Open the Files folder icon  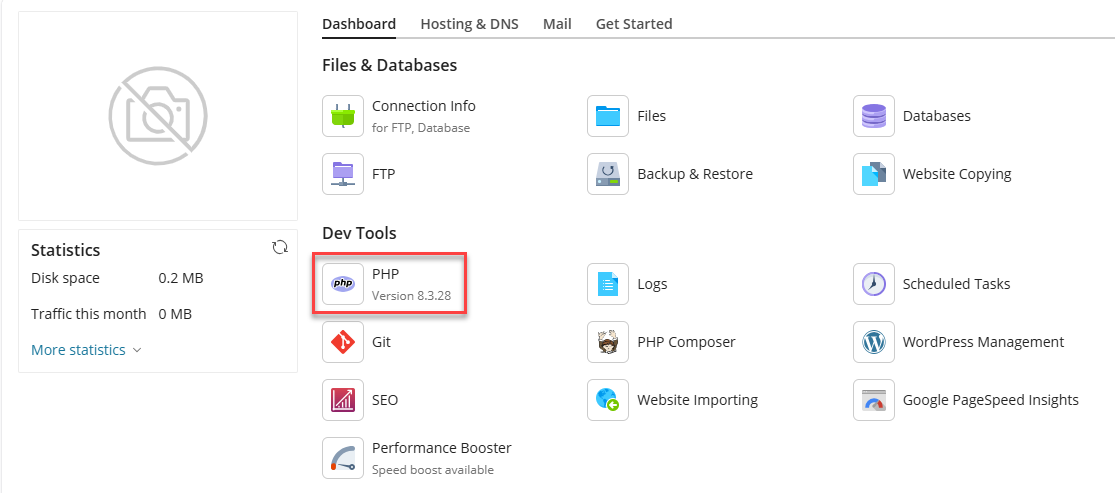pyautogui.click(x=608, y=116)
